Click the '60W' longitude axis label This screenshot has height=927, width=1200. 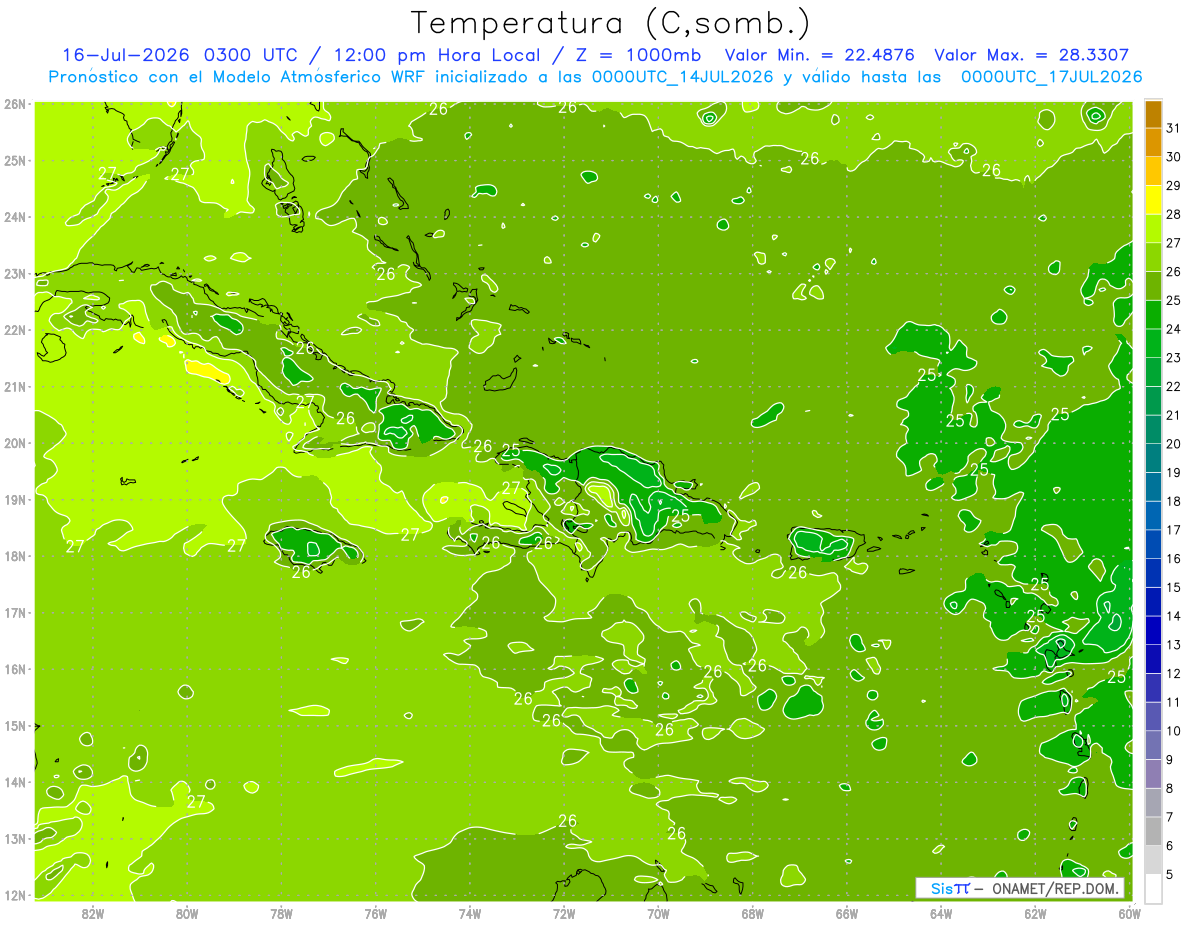point(1129,913)
